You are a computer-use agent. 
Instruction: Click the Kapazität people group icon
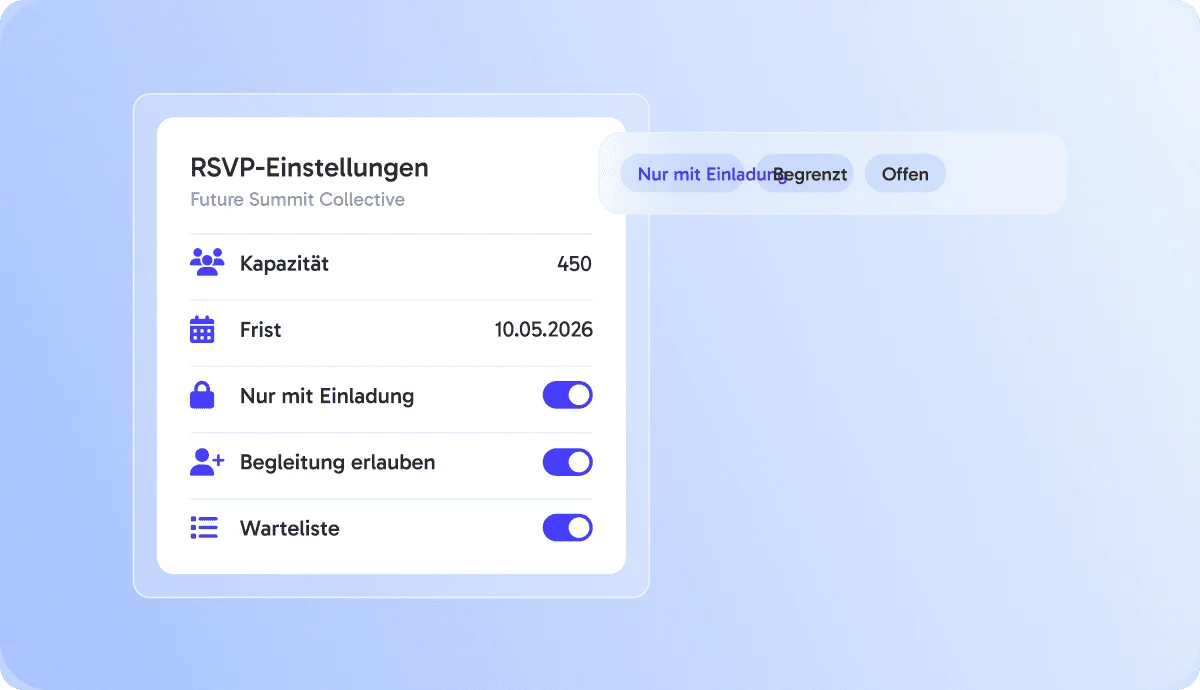[x=206, y=263]
